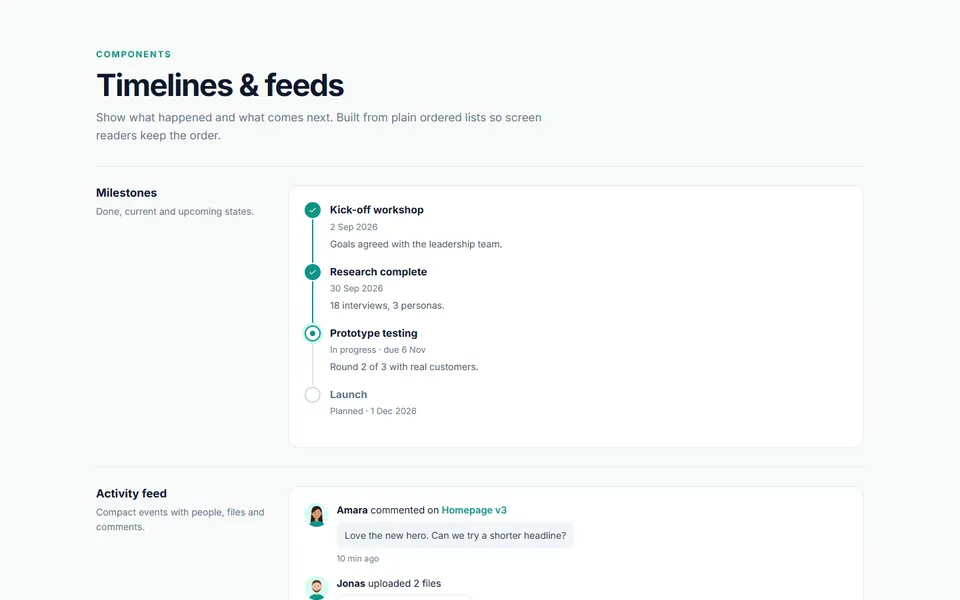Click the Research complete milestone title
This screenshot has width=960, height=600.
coord(378,272)
